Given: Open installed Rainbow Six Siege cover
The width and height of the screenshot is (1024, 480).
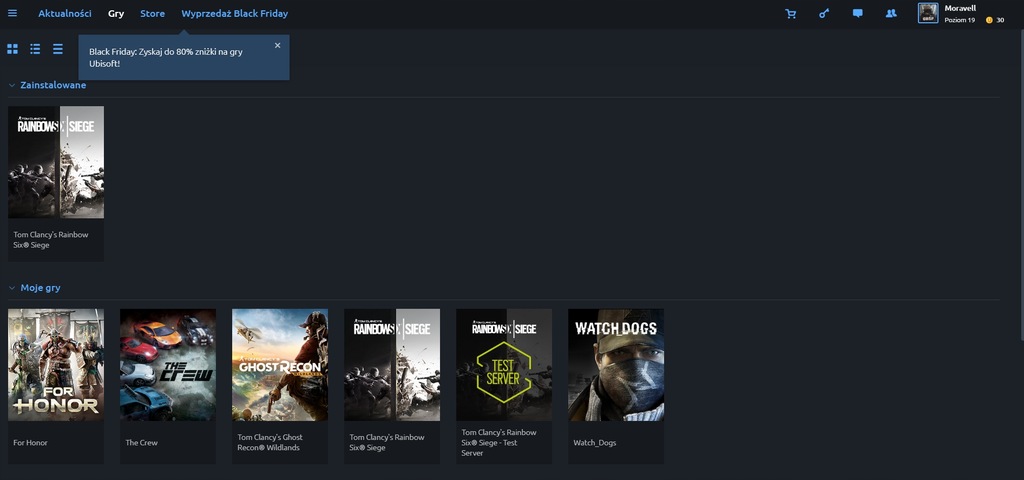Looking at the screenshot, I should pyautogui.click(x=56, y=162).
